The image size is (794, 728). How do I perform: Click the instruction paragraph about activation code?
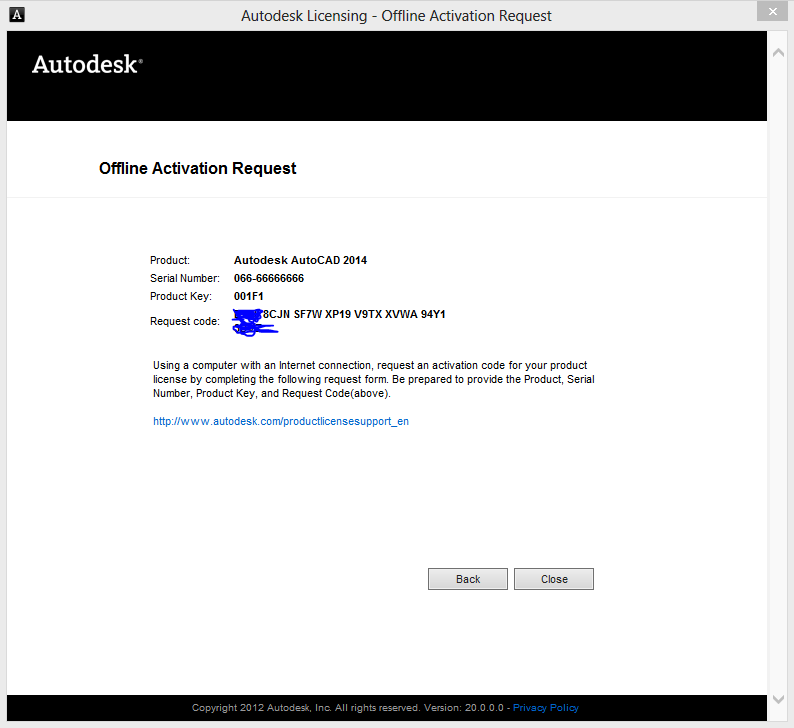(374, 379)
